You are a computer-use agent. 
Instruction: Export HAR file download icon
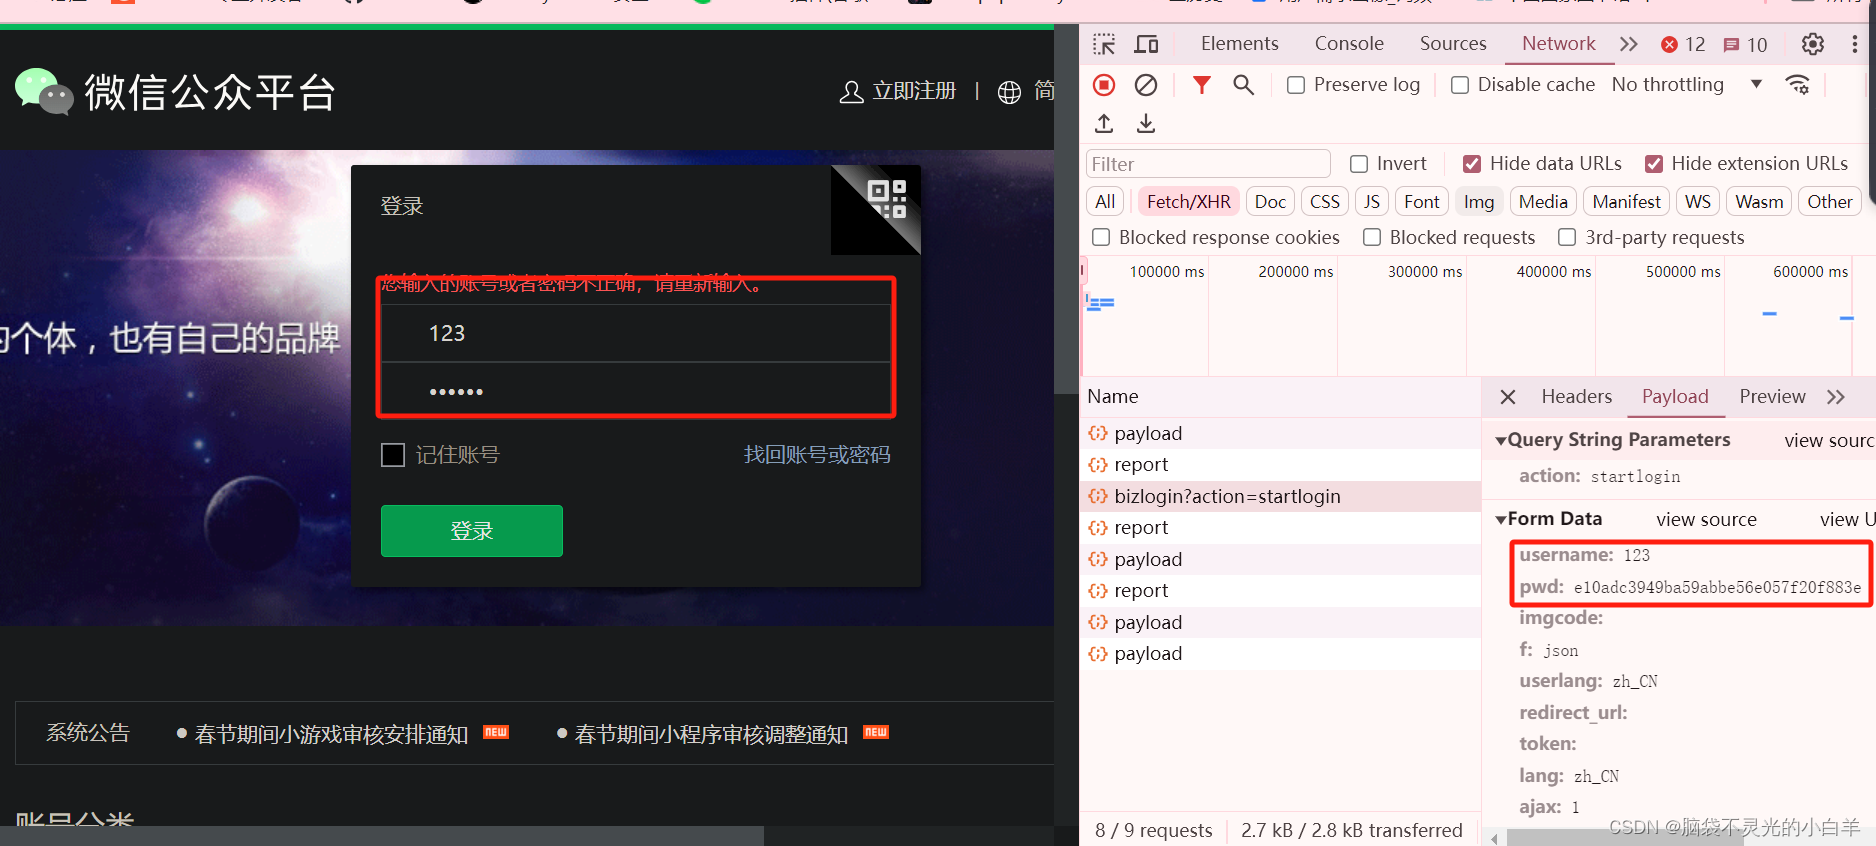pos(1146,123)
